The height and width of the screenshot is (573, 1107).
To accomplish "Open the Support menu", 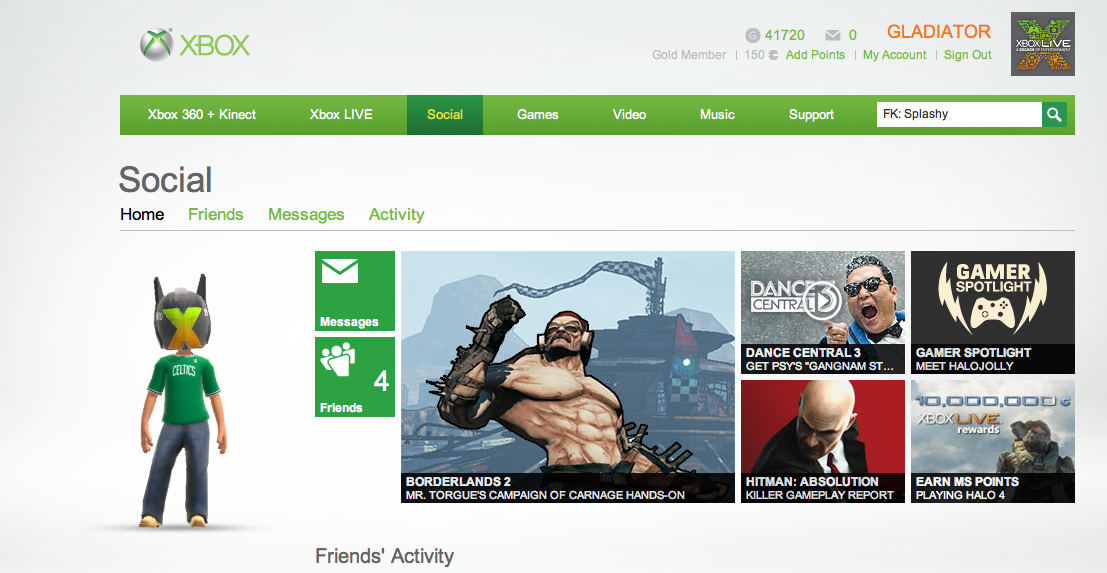I will (811, 114).
